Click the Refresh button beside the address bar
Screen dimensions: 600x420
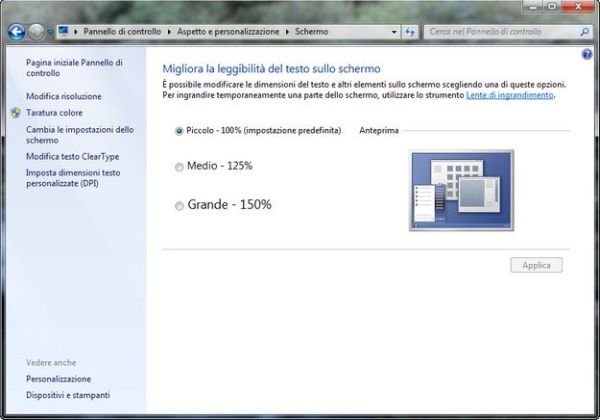pyautogui.click(x=409, y=32)
